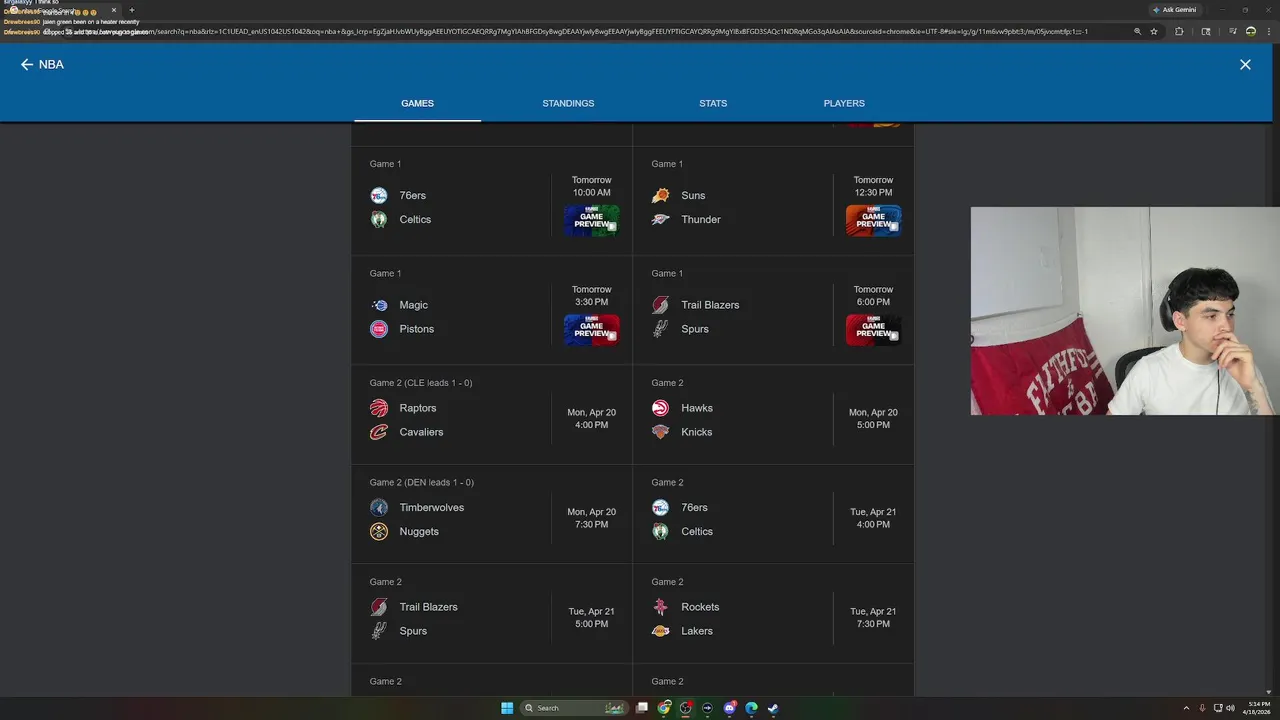Bookmark page with the star icon
This screenshot has height=720, width=1280.
click(x=1154, y=31)
